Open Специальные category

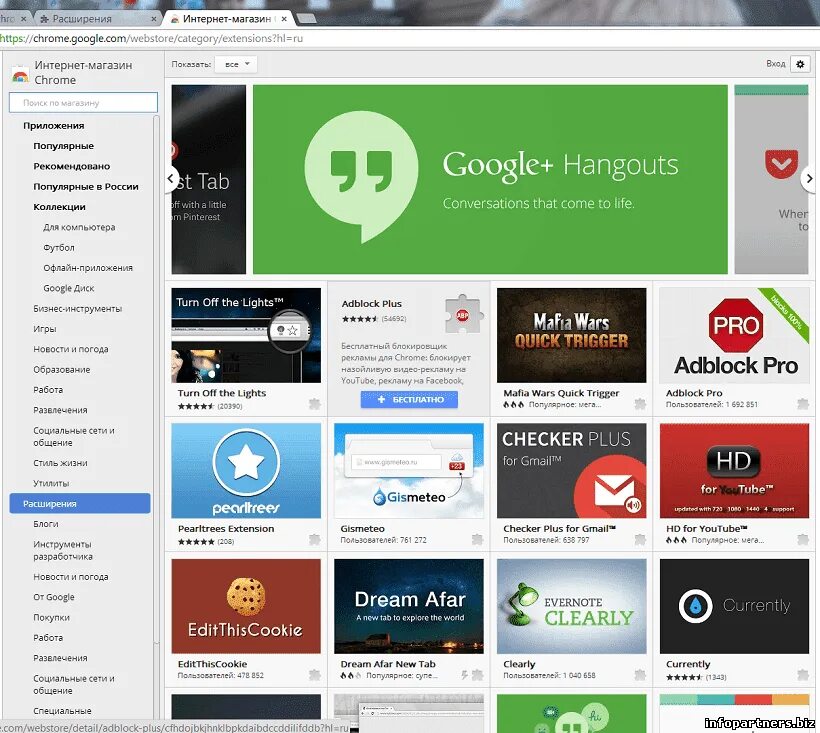click(x=62, y=711)
